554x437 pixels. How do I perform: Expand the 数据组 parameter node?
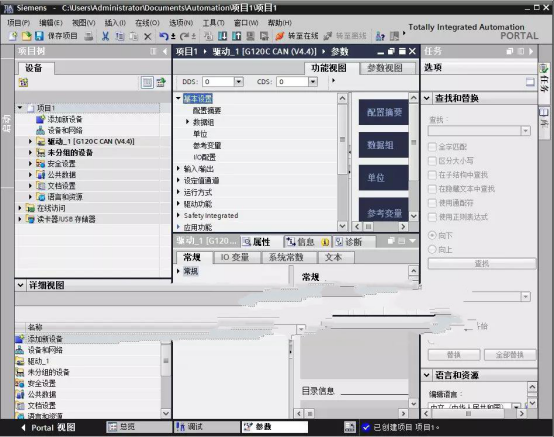pos(188,122)
